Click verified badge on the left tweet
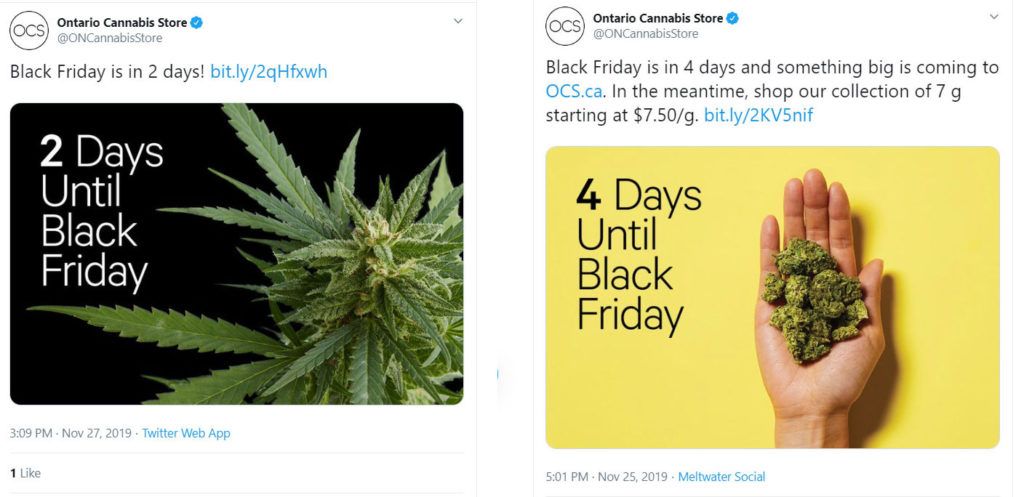This screenshot has height=497, width=1024. click(197, 23)
